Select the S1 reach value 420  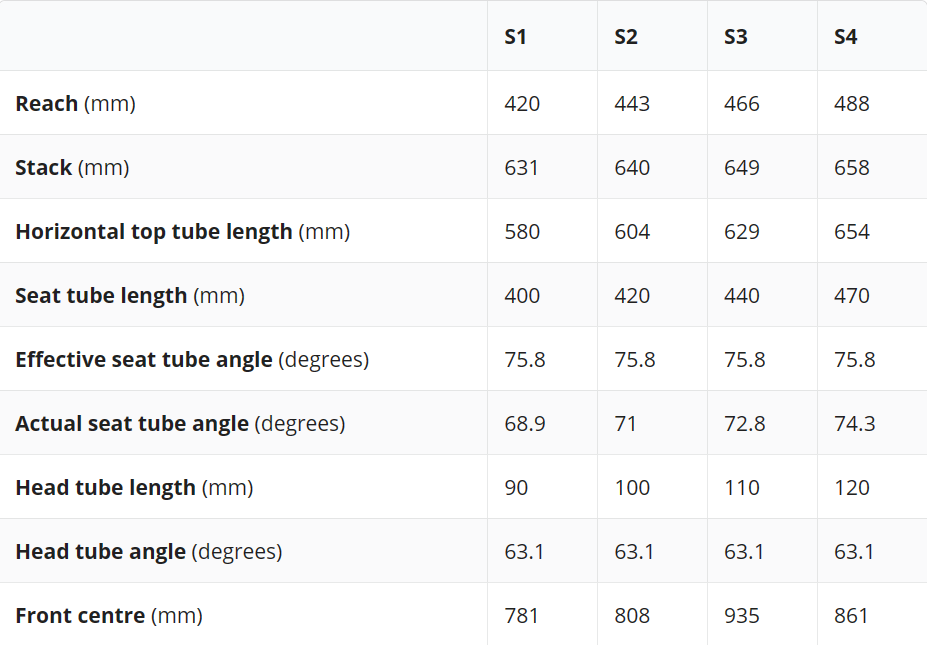click(522, 104)
